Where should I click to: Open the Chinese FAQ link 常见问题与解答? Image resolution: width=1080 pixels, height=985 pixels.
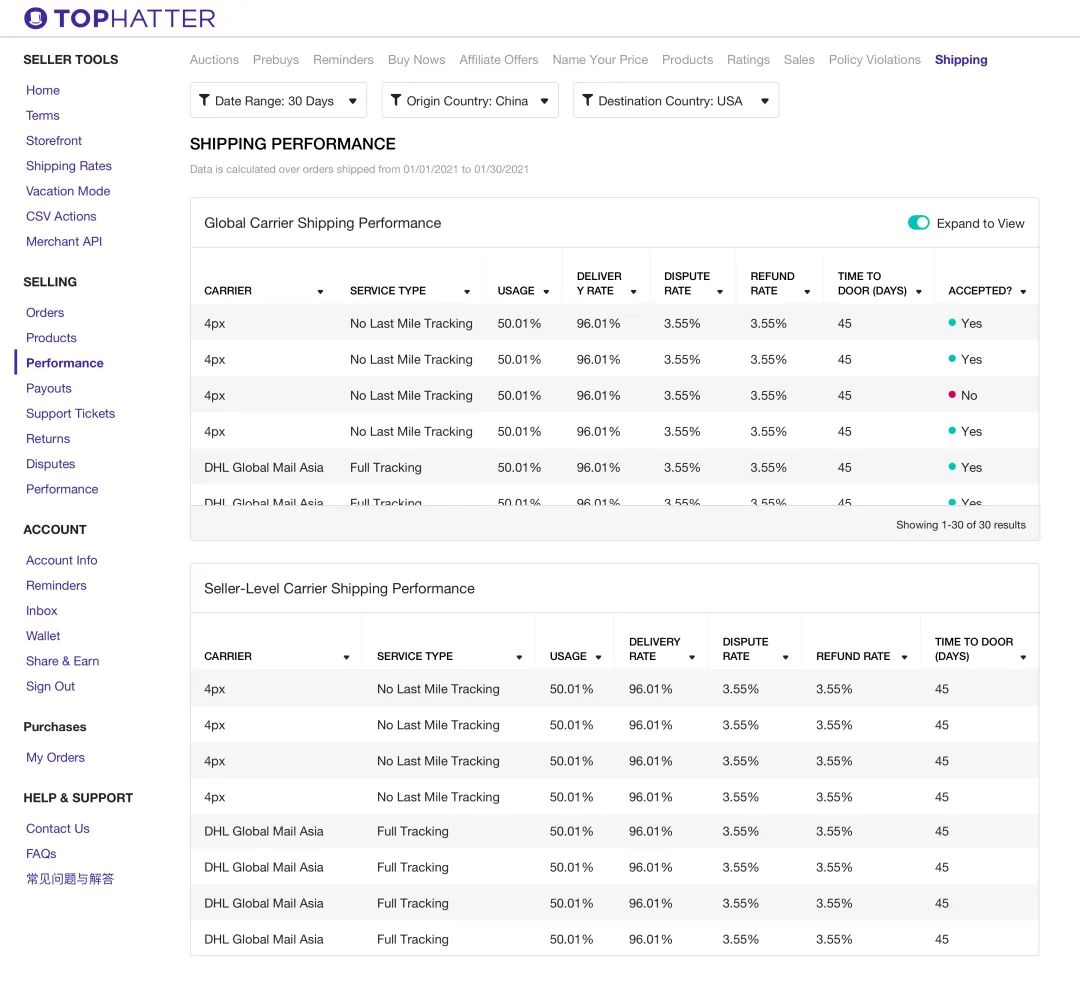click(x=70, y=879)
